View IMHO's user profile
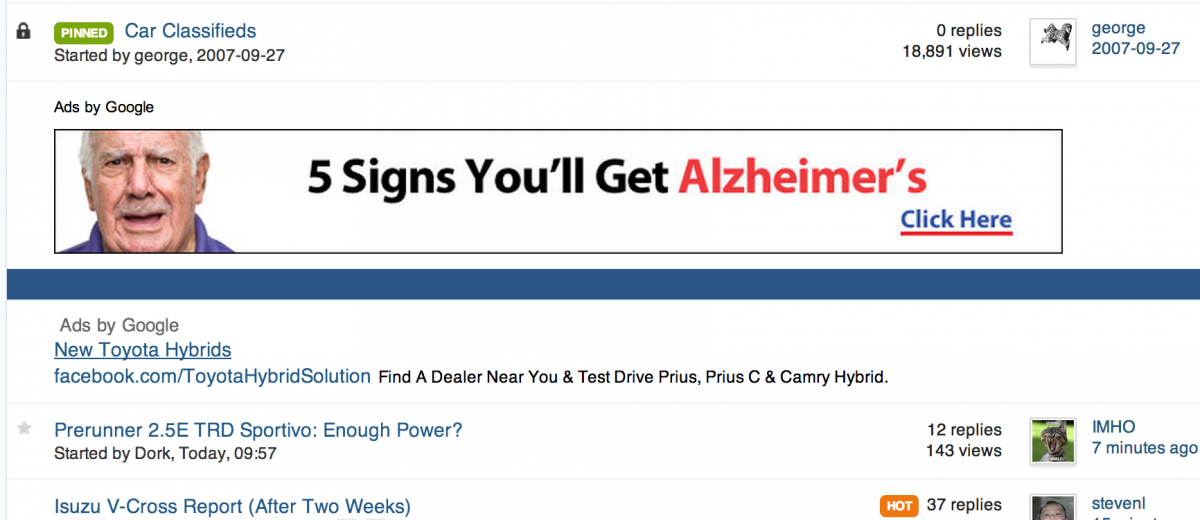1200x520 pixels. (x=1113, y=427)
